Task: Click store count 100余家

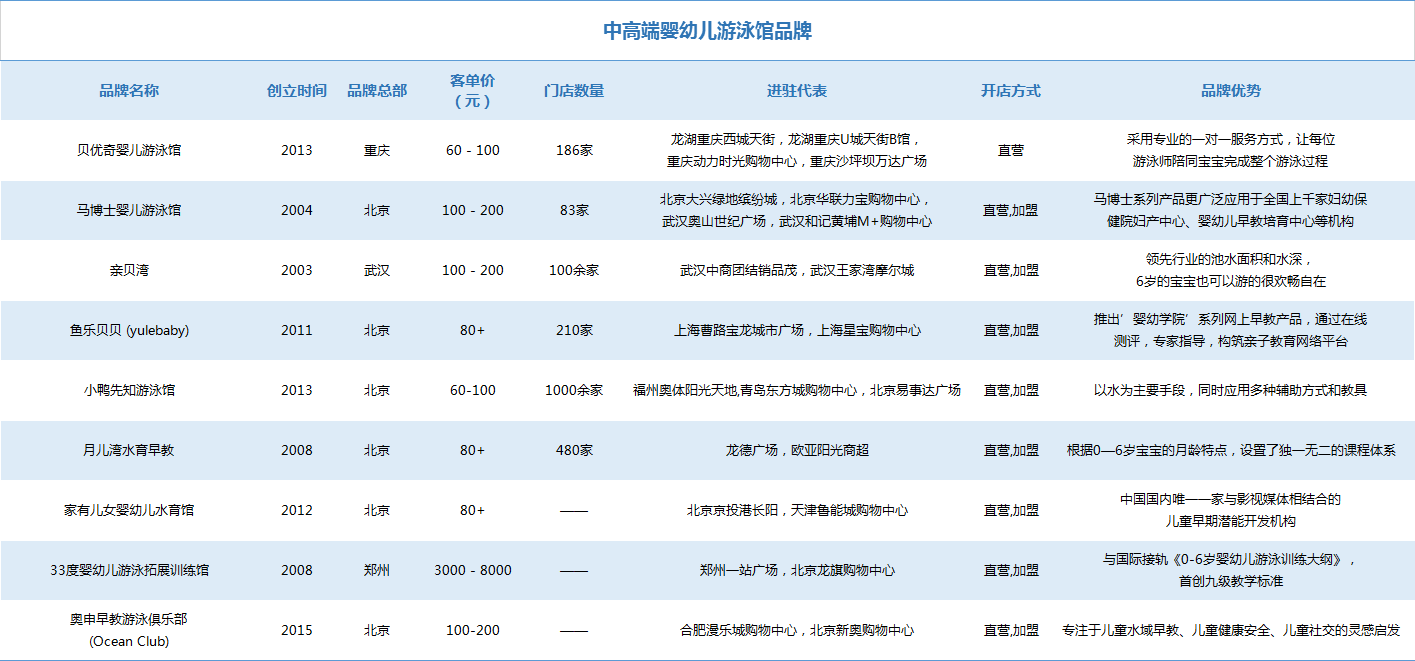Action: [x=574, y=271]
